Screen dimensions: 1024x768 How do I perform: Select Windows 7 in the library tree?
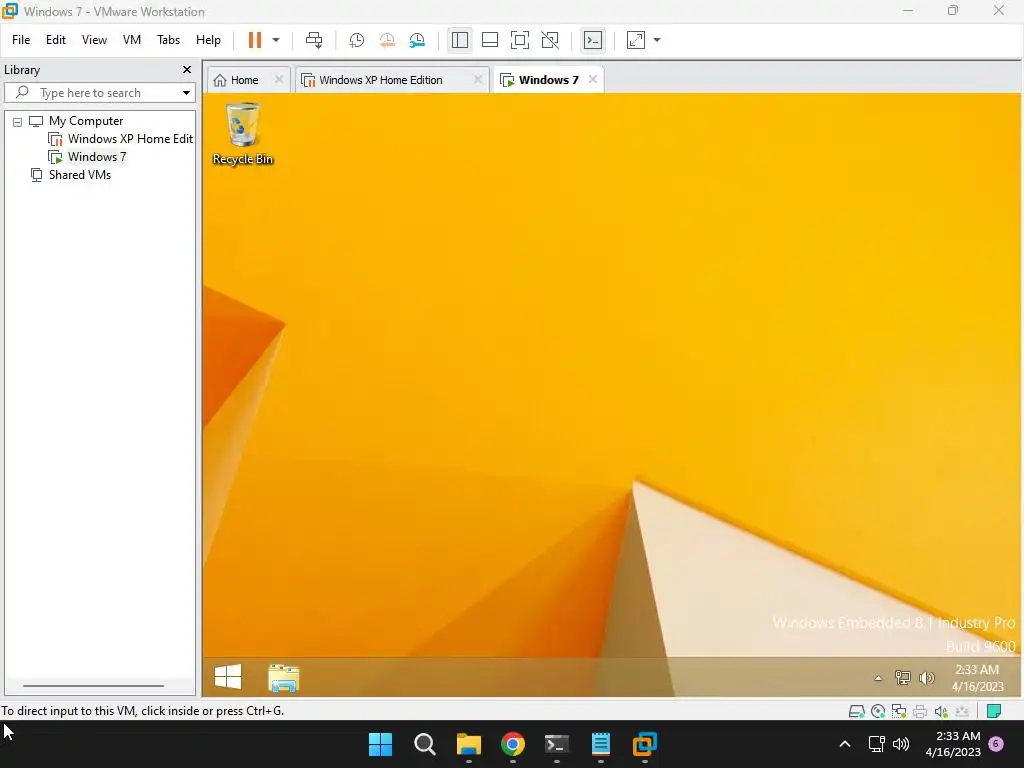tap(97, 157)
